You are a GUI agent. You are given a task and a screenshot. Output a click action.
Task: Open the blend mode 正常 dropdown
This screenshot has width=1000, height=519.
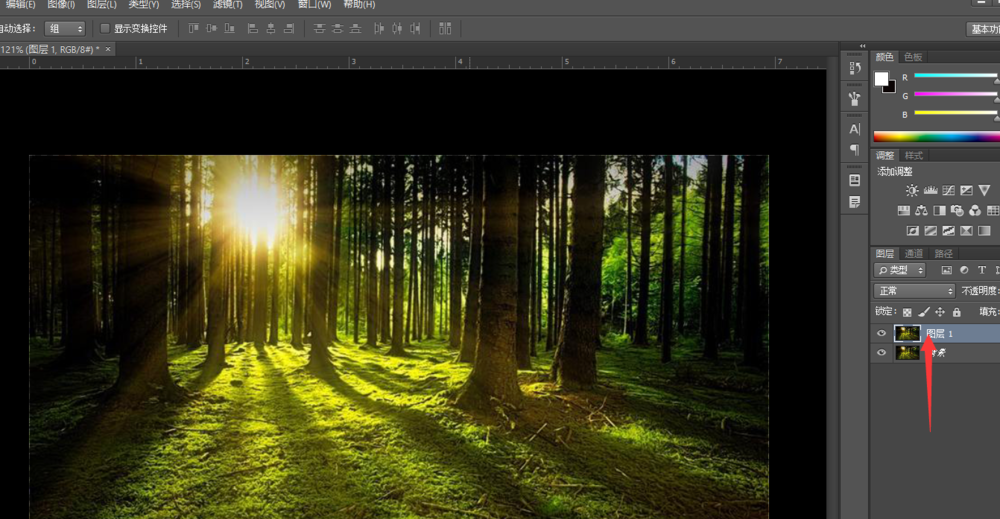pos(914,291)
